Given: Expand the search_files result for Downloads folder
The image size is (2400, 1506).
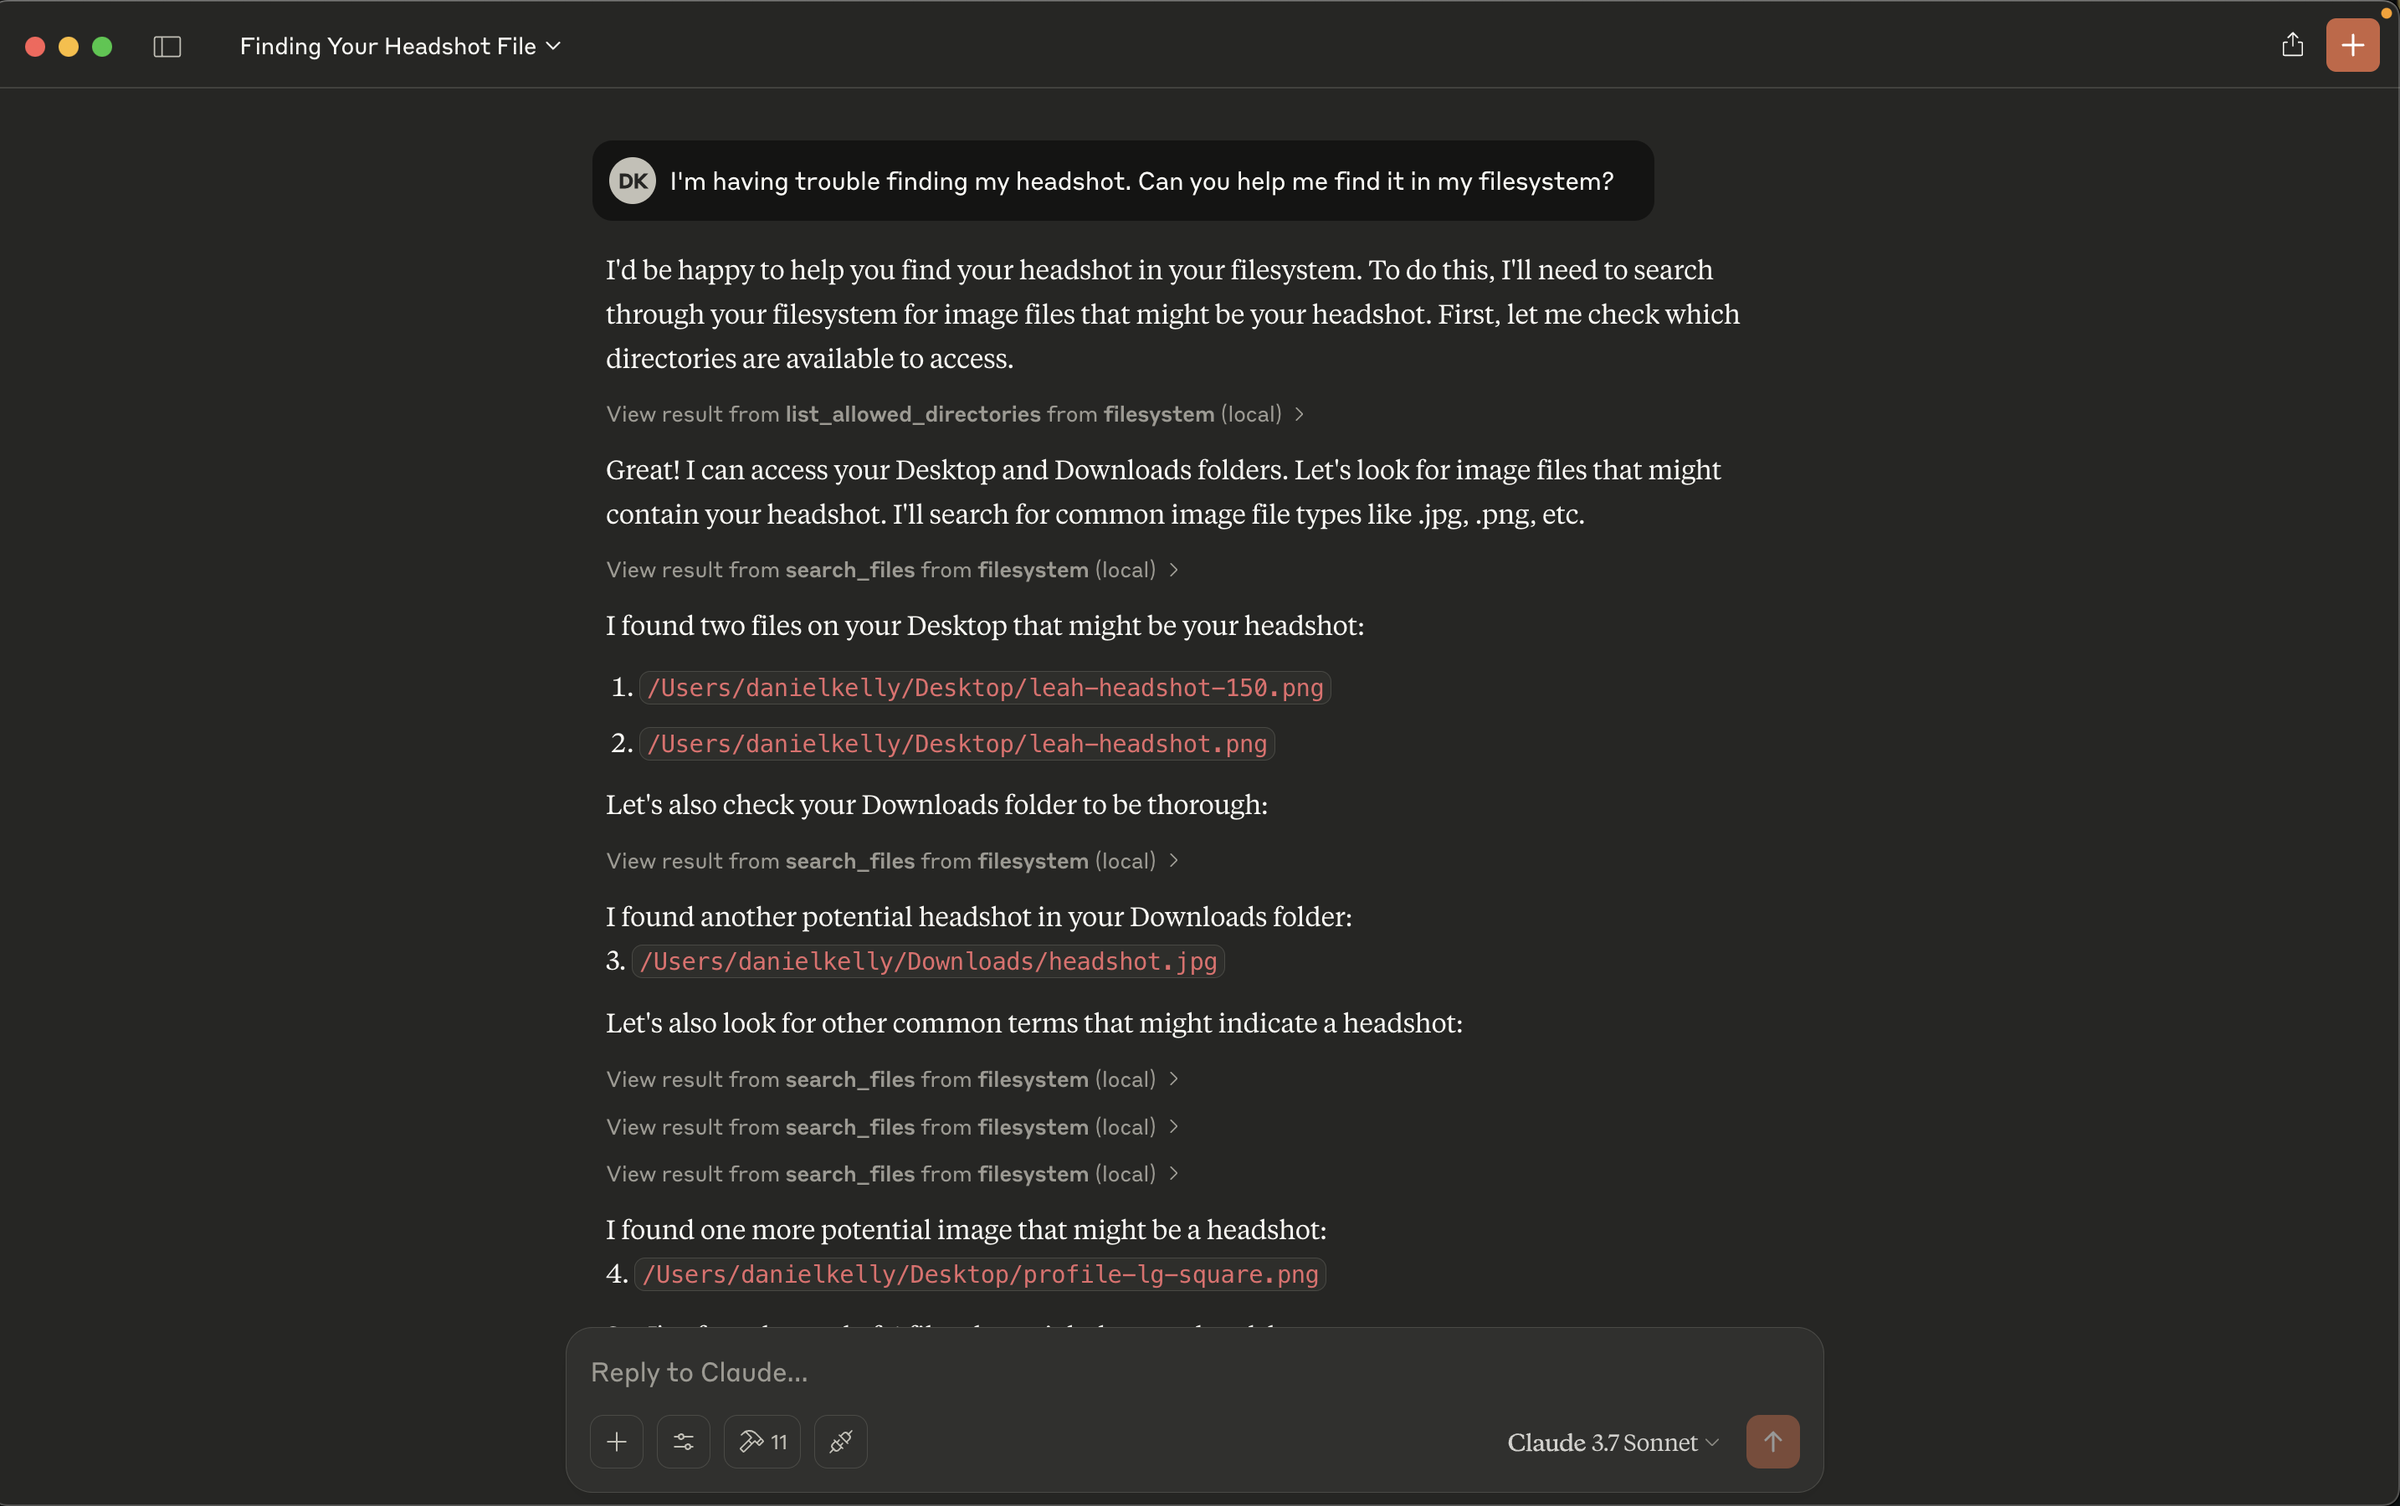Looking at the screenshot, I should pyautogui.click(x=892, y=861).
